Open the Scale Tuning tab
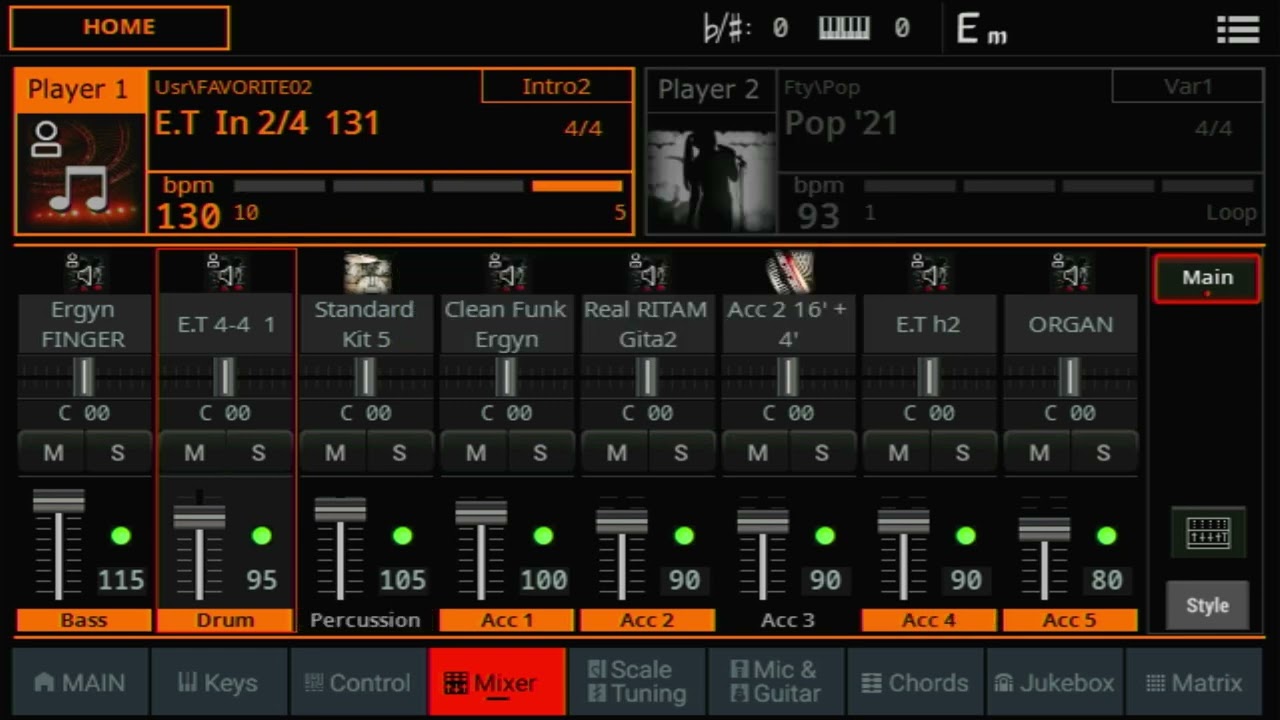 (x=636, y=682)
